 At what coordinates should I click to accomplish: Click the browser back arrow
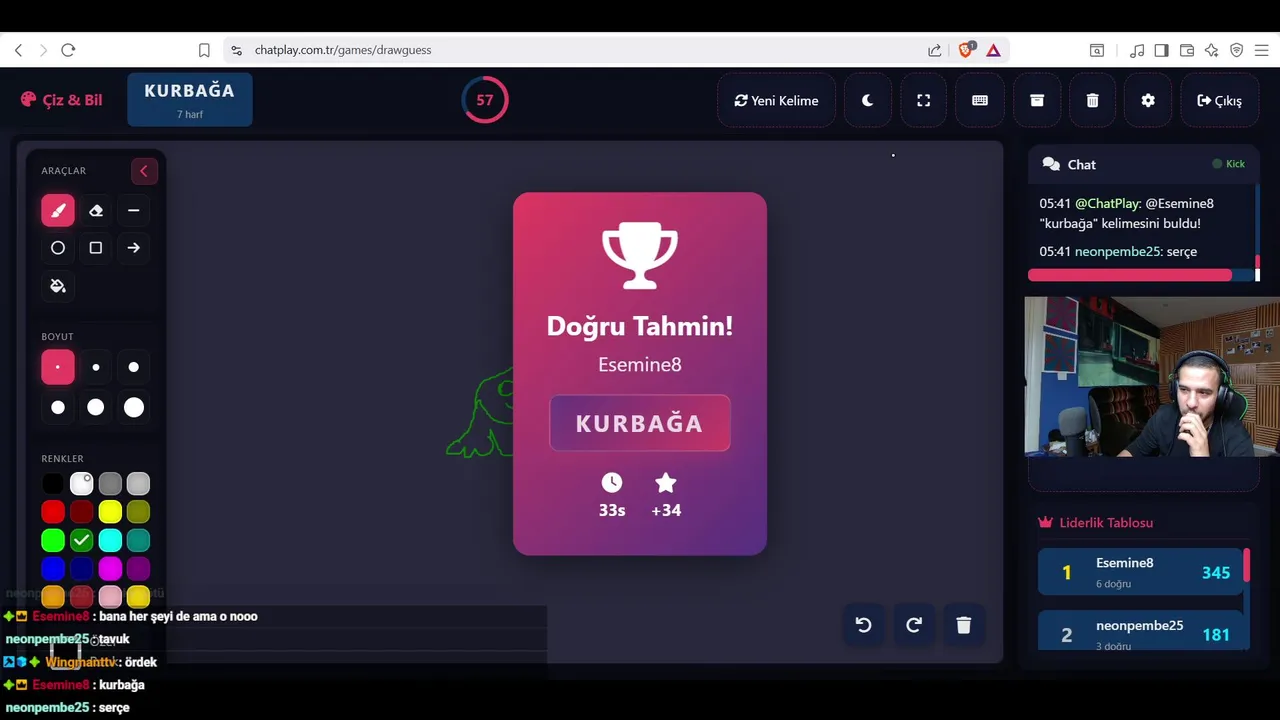pyautogui.click(x=18, y=50)
